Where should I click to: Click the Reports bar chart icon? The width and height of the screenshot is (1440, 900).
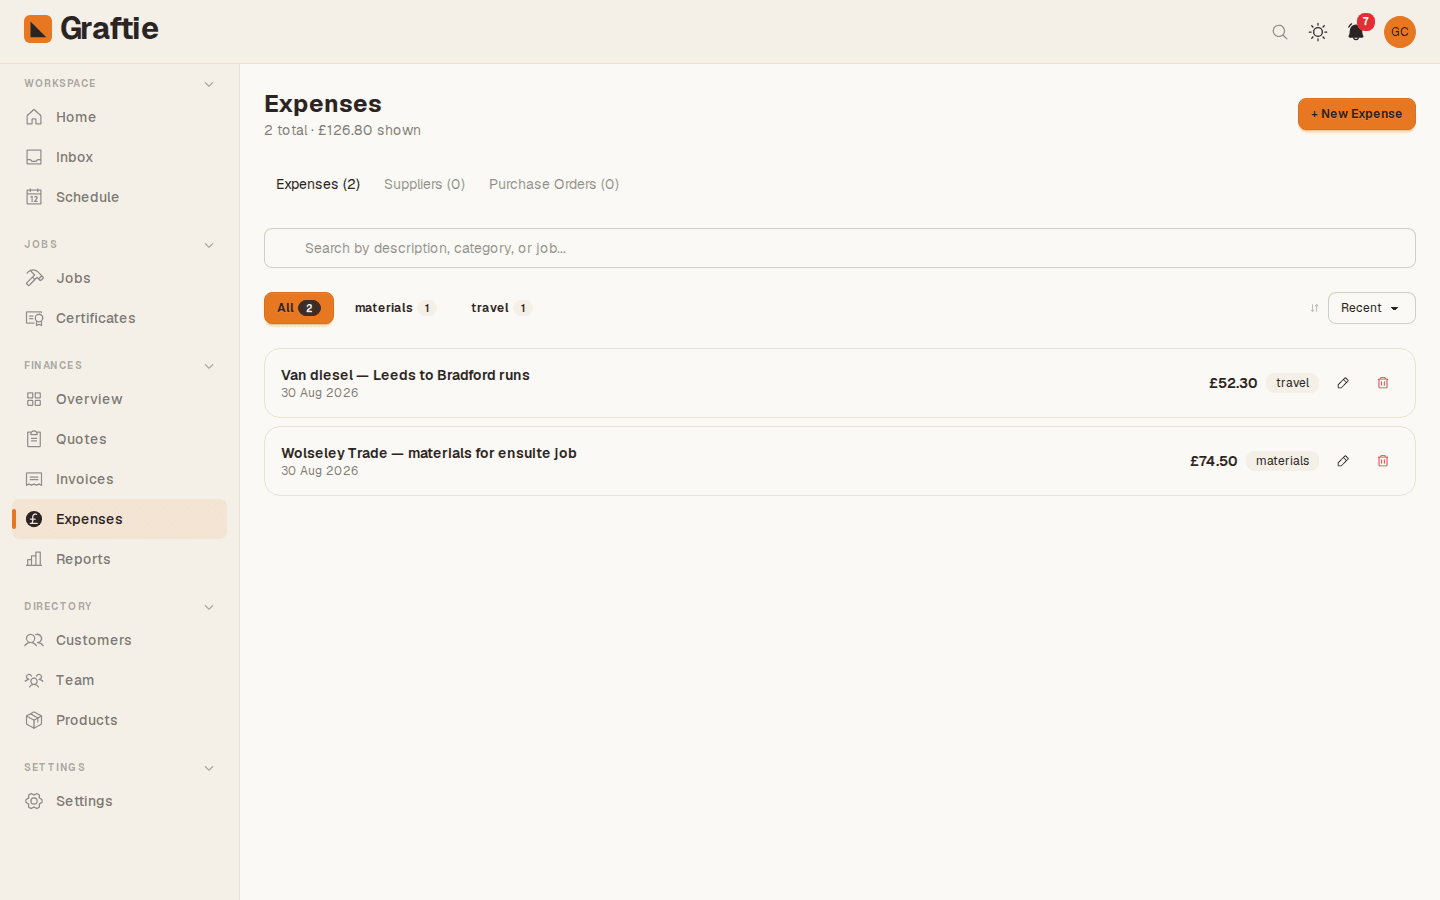[34, 559]
